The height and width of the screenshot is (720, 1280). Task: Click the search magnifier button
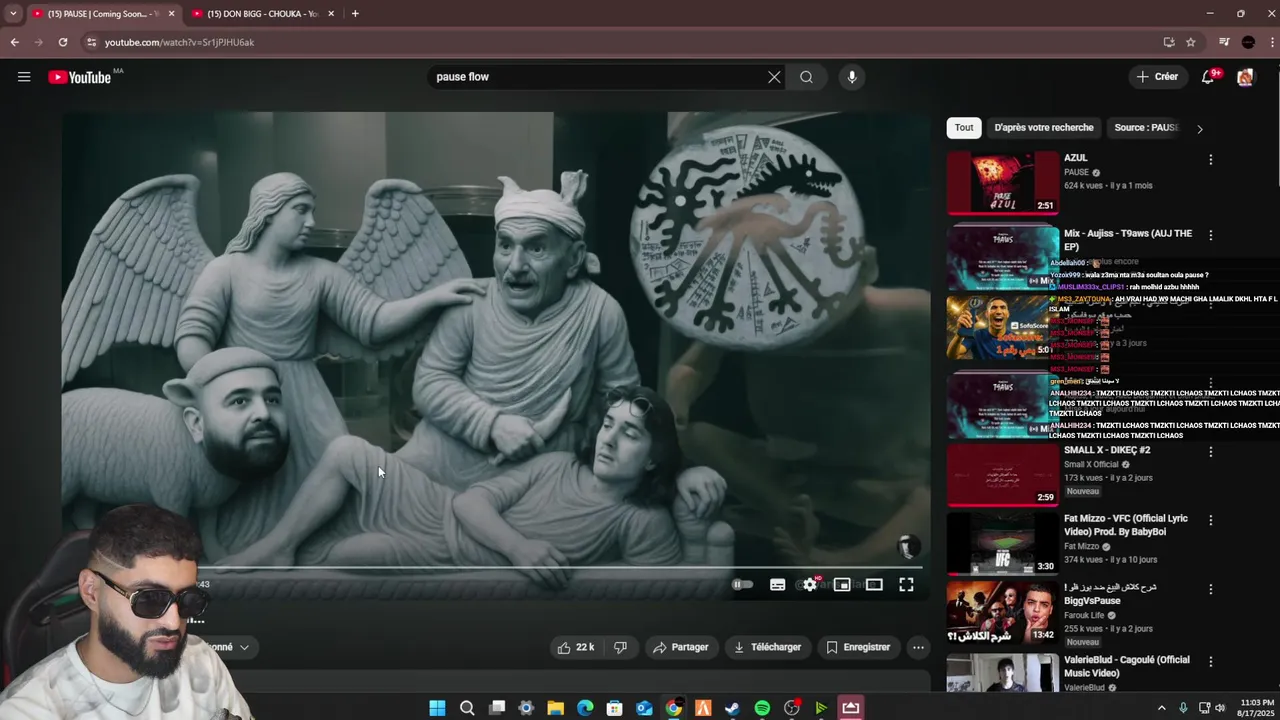806,77
